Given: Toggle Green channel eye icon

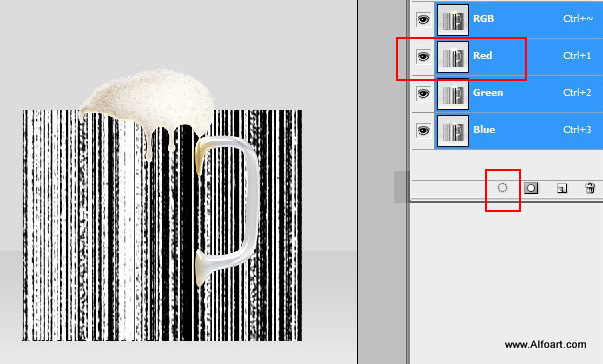Looking at the screenshot, I should (x=423, y=93).
